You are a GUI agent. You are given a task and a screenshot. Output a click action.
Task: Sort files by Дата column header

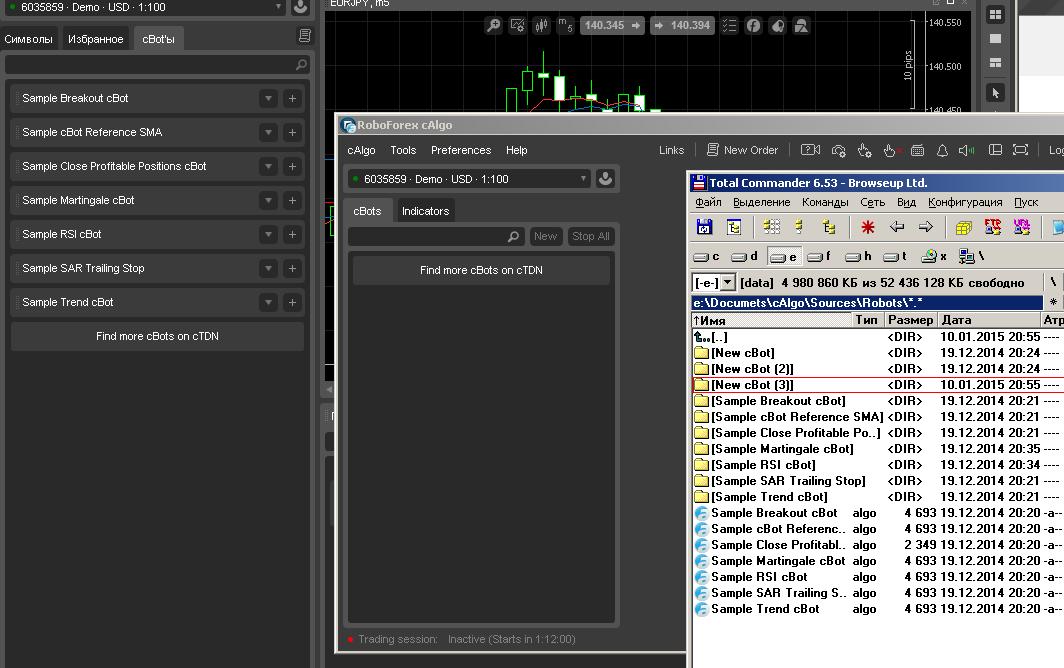point(987,320)
